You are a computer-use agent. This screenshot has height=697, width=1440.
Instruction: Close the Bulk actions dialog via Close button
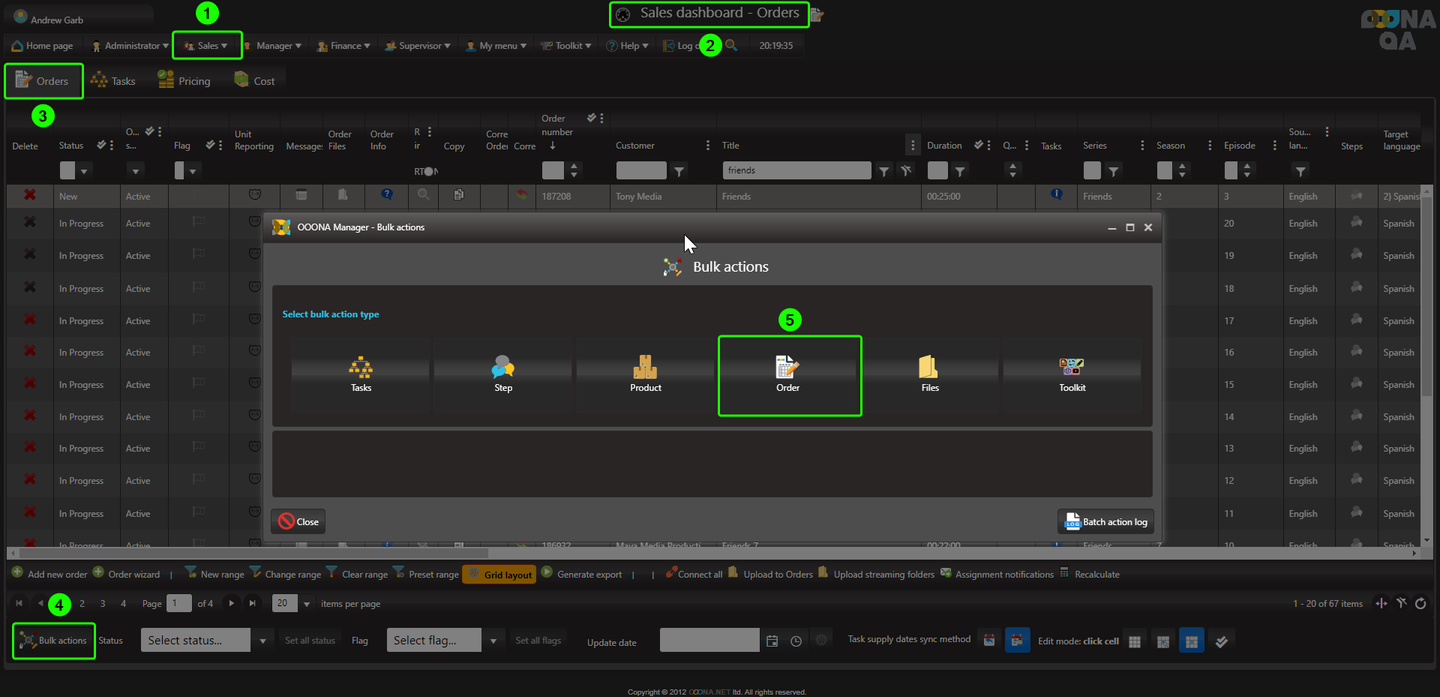(298, 522)
